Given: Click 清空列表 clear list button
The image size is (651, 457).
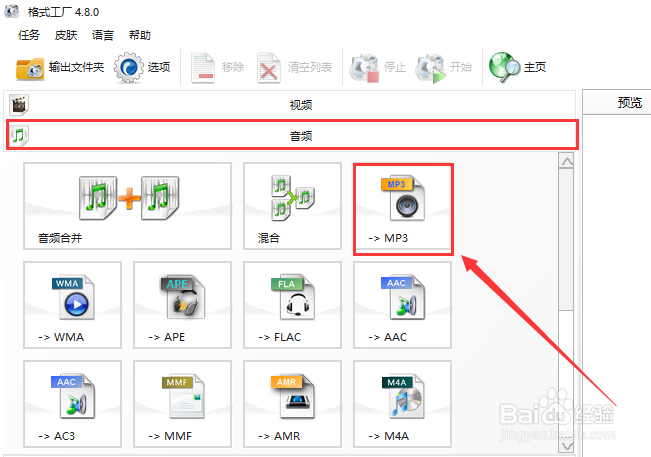Looking at the screenshot, I should 295,67.
